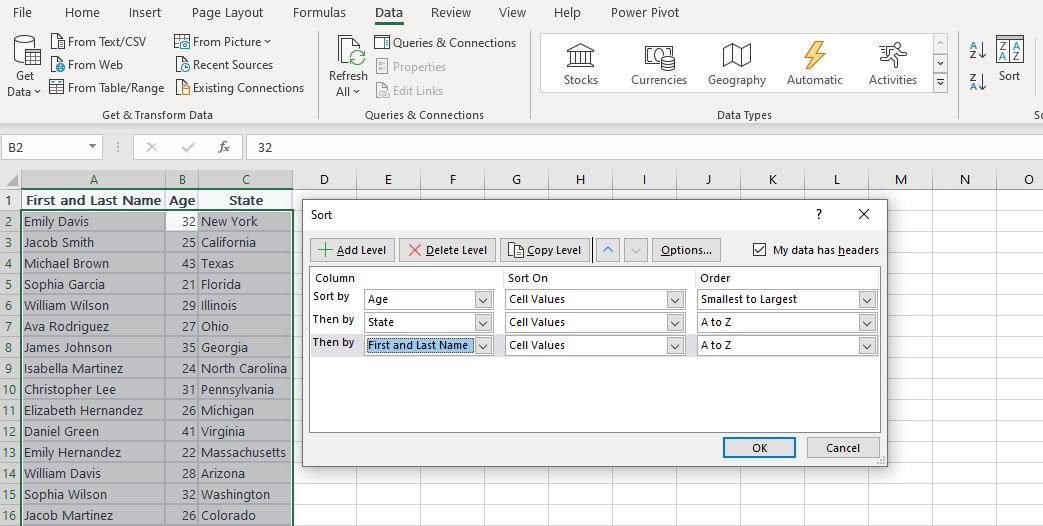Expand the Data Types gallery
The height and width of the screenshot is (526, 1043).
point(941,83)
